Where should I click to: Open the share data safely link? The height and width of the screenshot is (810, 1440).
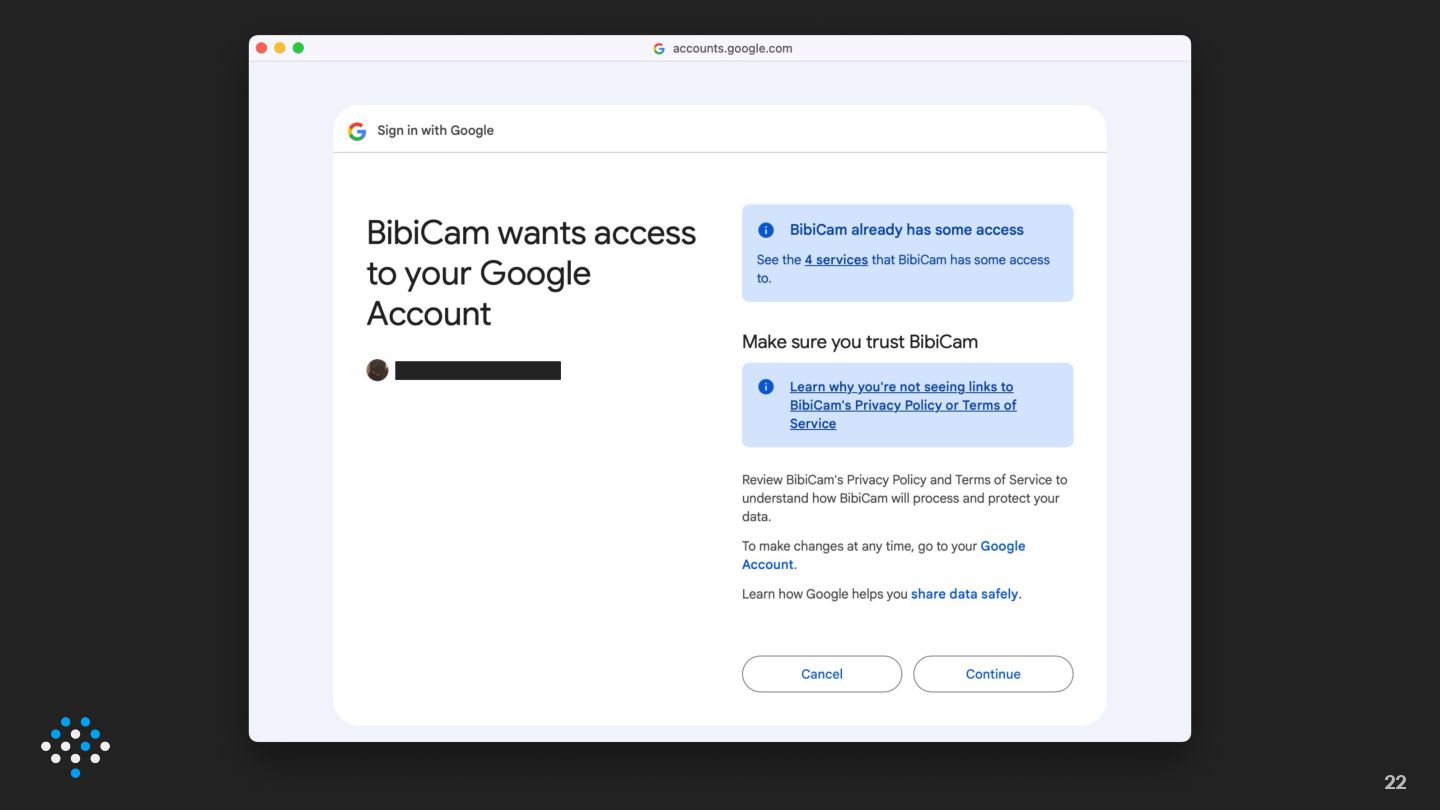click(964, 594)
